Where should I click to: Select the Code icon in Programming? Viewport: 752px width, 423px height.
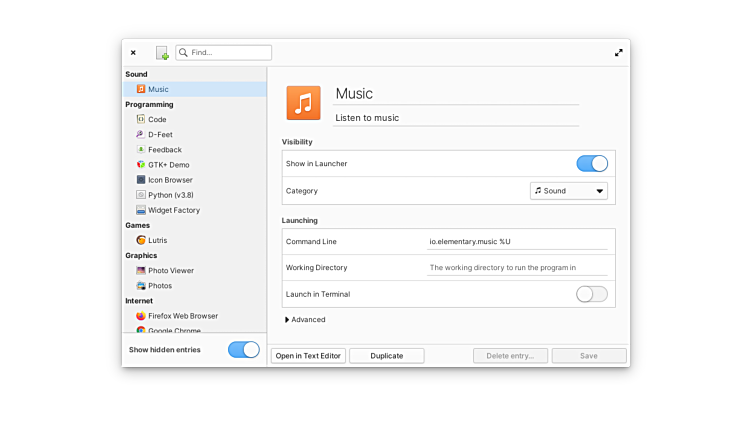point(141,119)
